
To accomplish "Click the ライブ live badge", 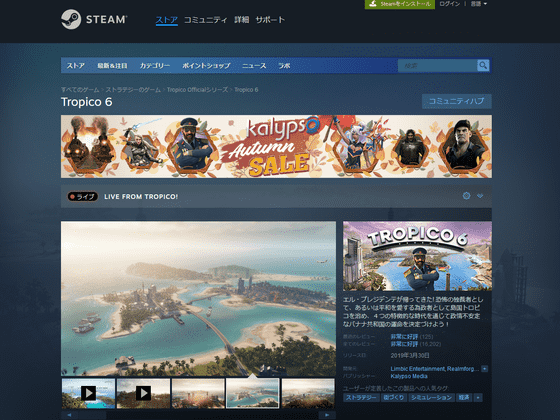I will point(82,196).
